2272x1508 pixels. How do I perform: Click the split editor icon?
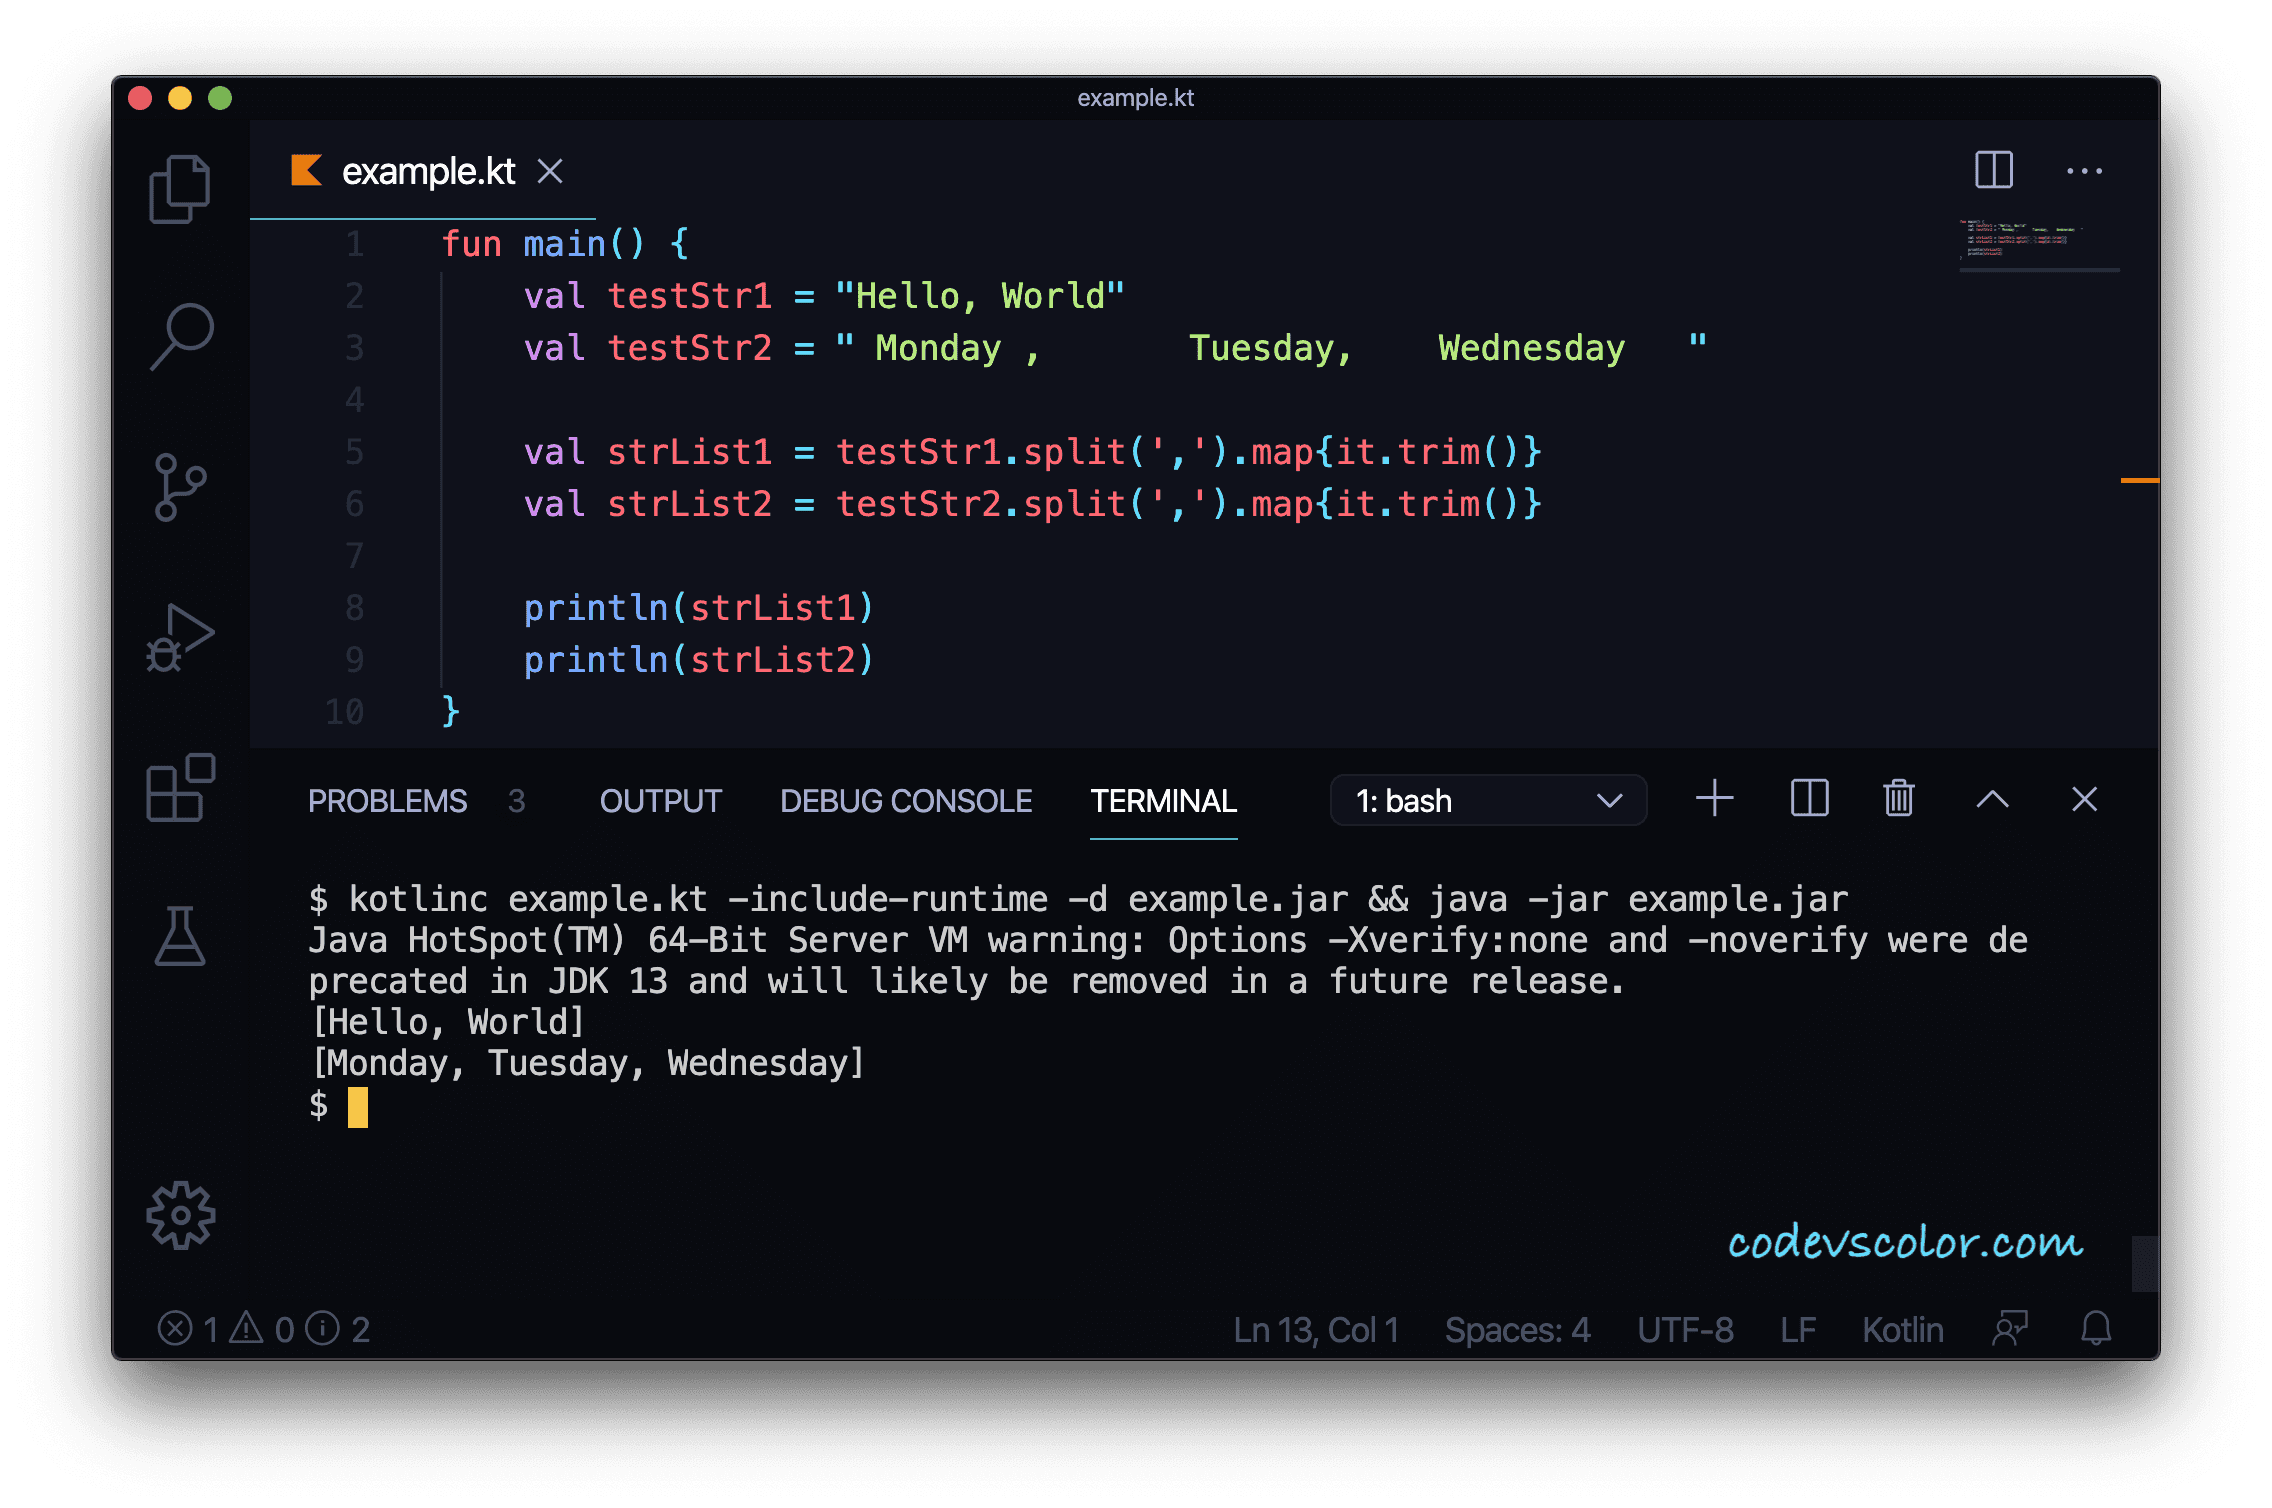(x=1993, y=170)
